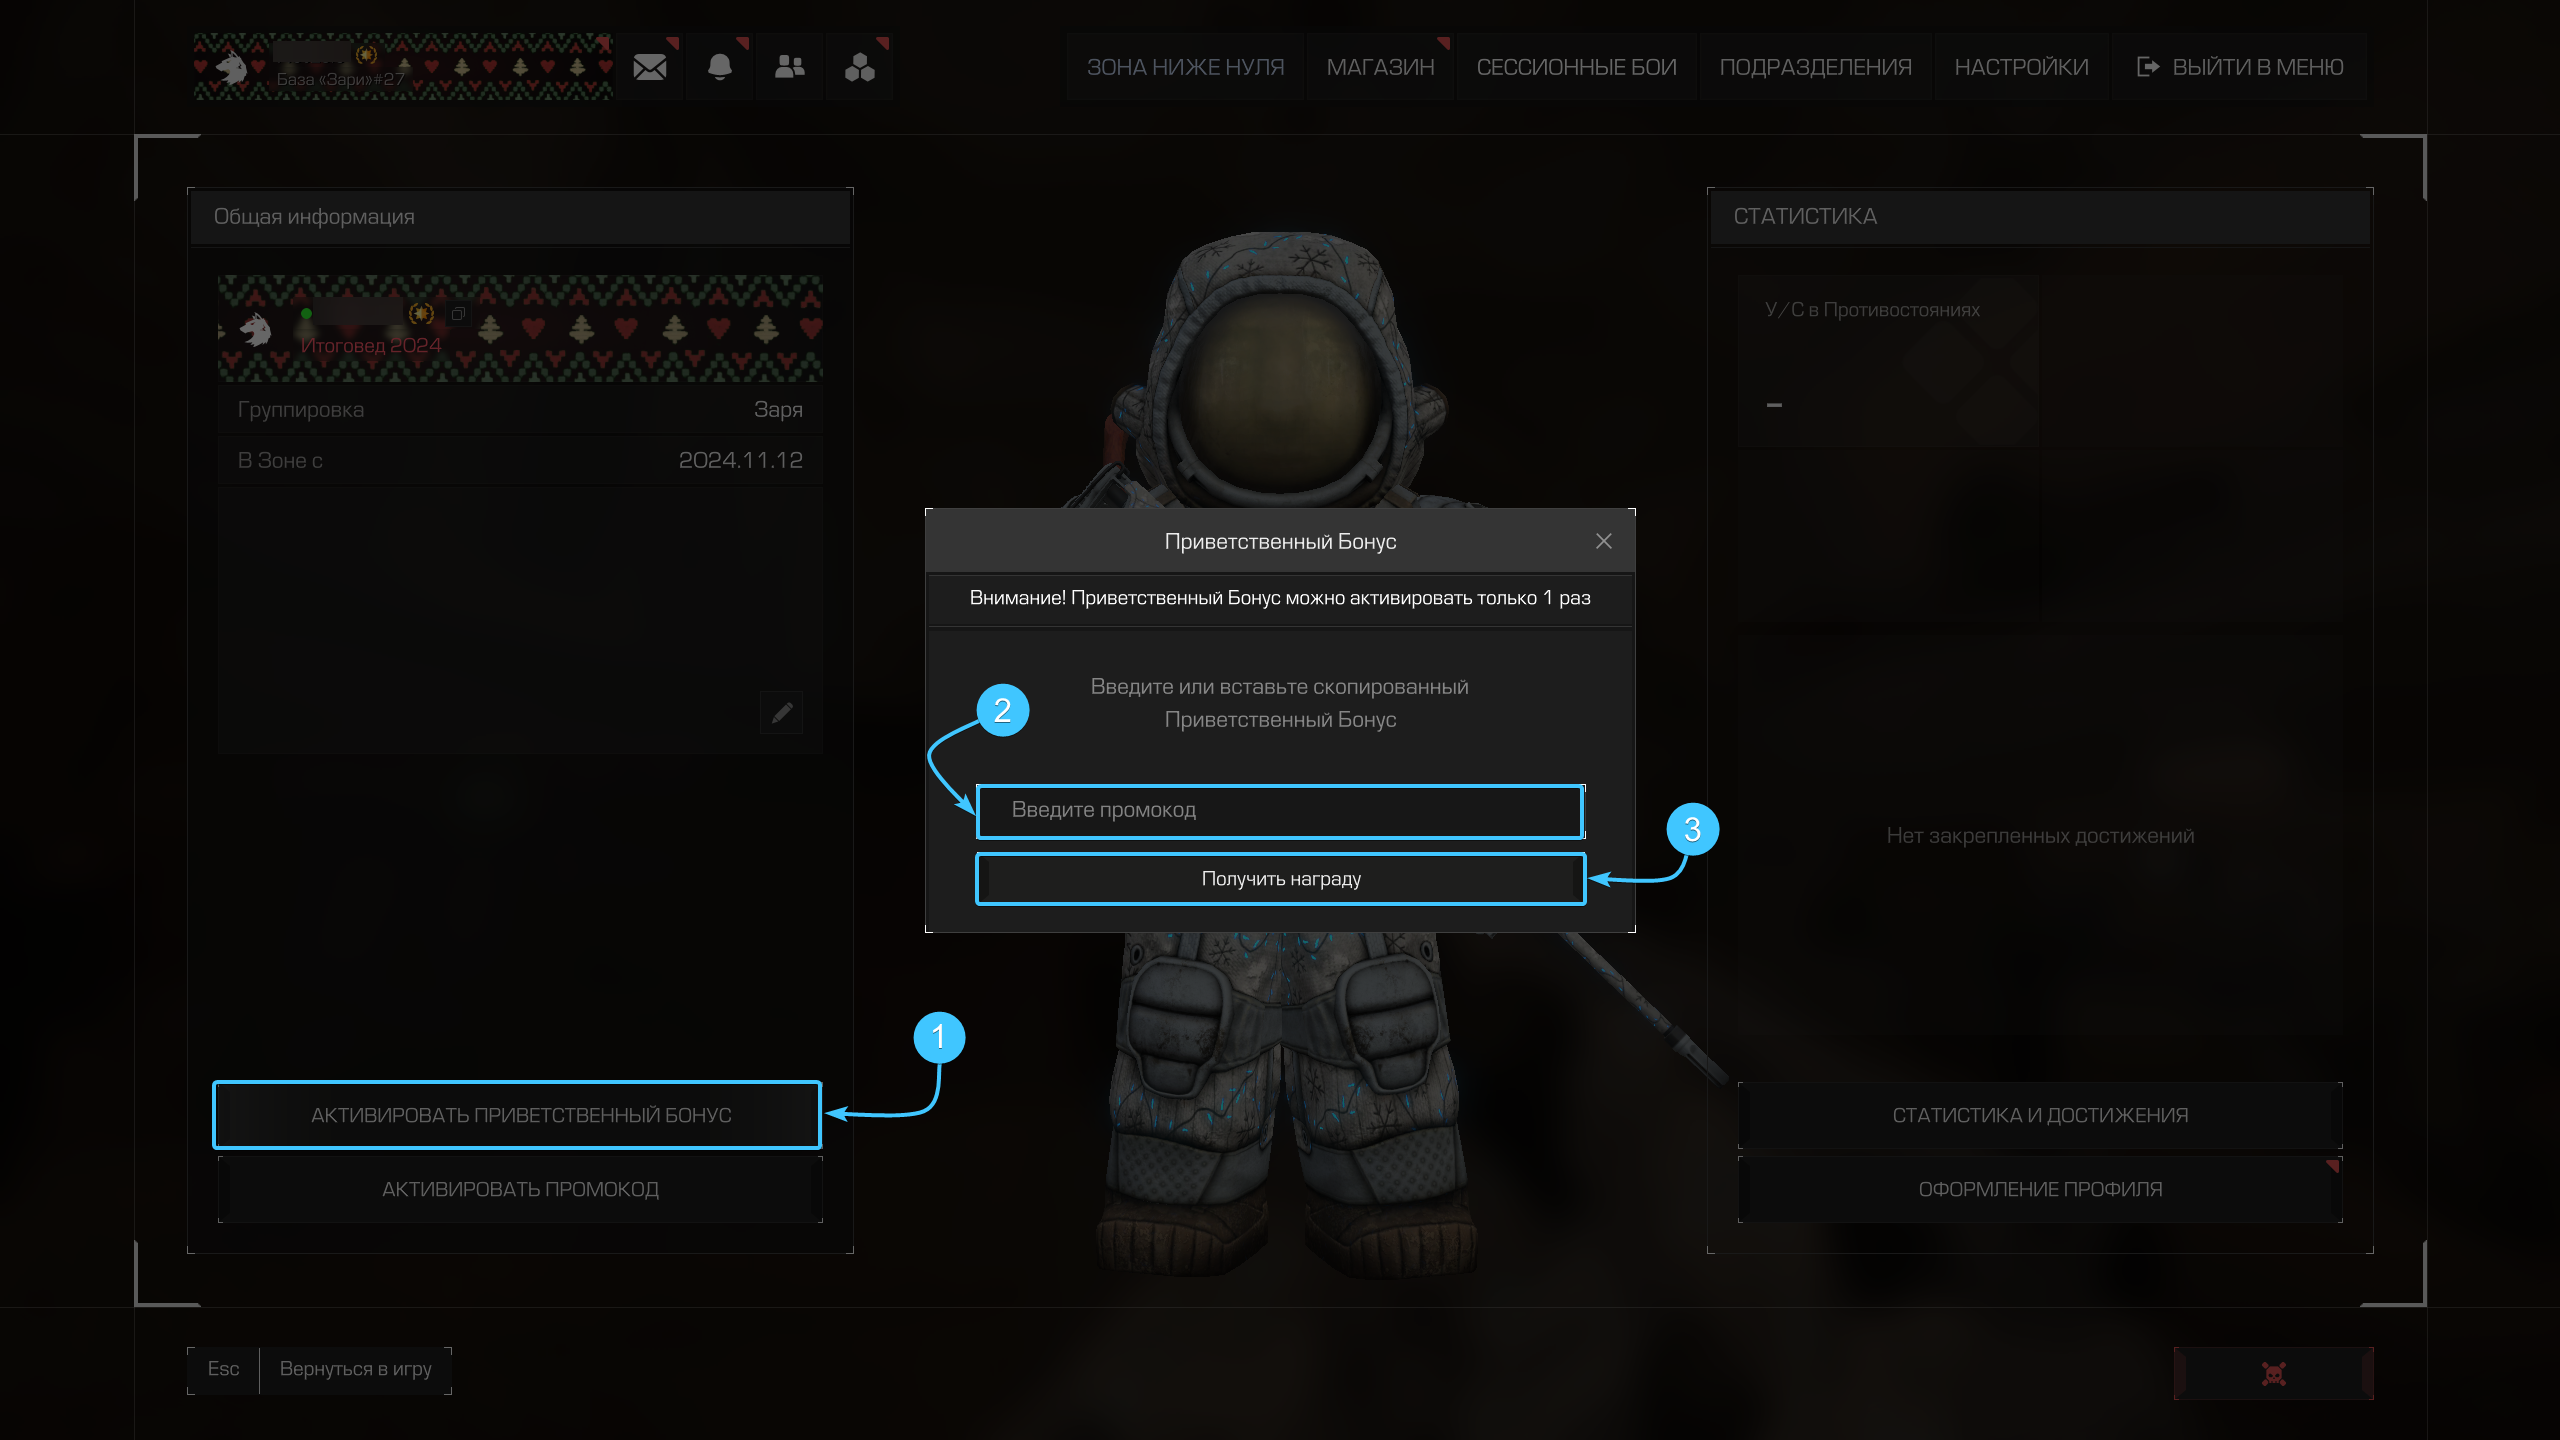Click Вернуться в игру button
The width and height of the screenshot is (2560, 1440).
(x=355, y=1369)
